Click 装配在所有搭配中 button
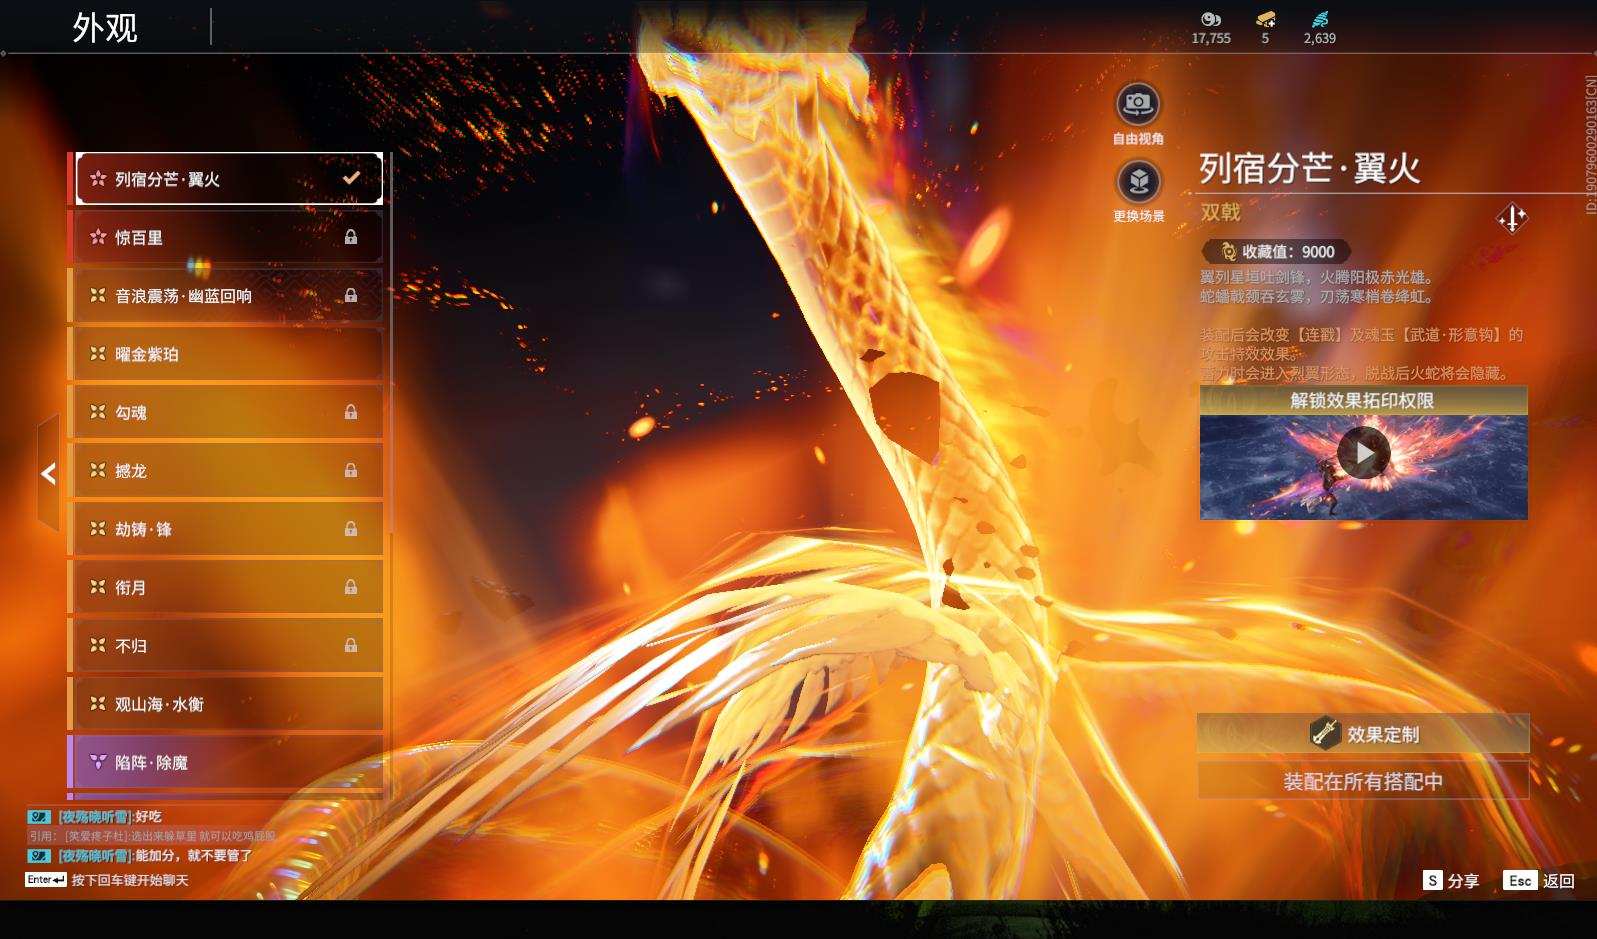Image resolution: width=1597 pixels, height=939 pixels. (x=1363, y=781)
